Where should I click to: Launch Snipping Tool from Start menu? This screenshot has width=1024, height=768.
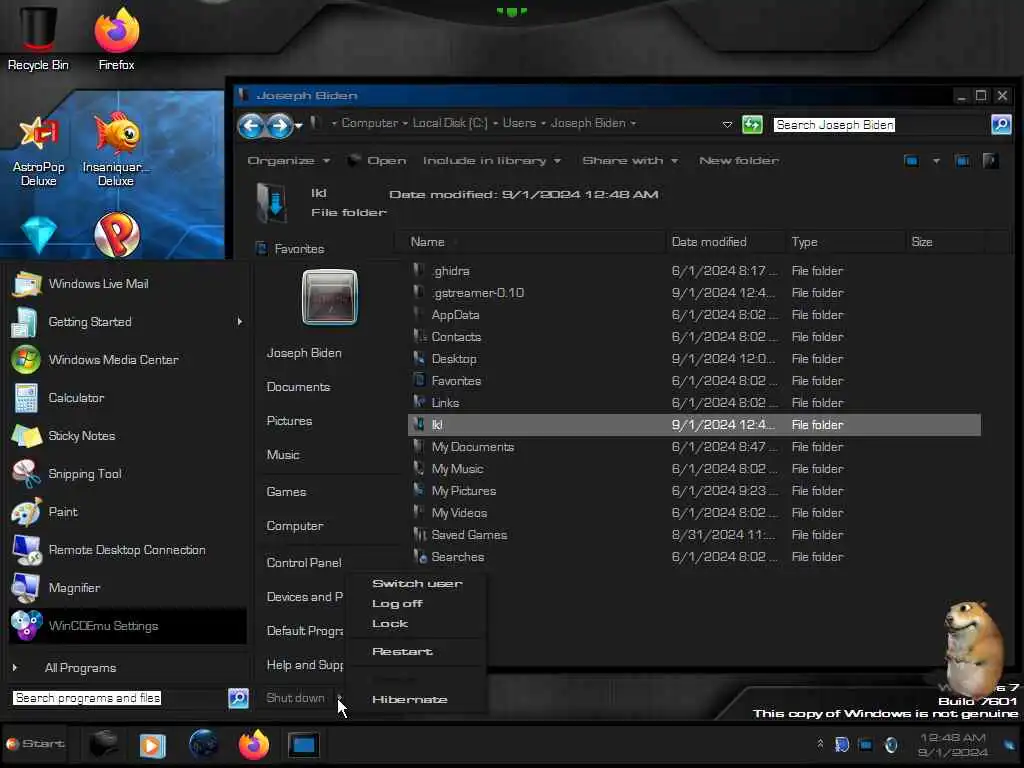click(x=128, y=474)
